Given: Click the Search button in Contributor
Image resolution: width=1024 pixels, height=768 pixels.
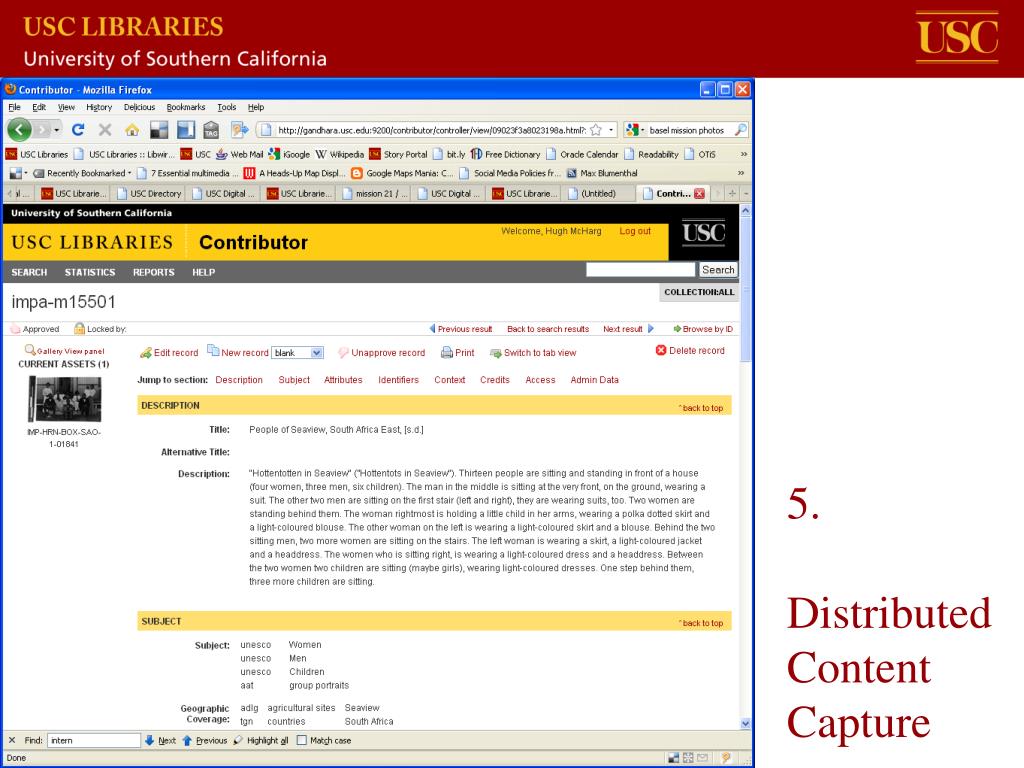Looking at the screenshot, I should 718,270.
